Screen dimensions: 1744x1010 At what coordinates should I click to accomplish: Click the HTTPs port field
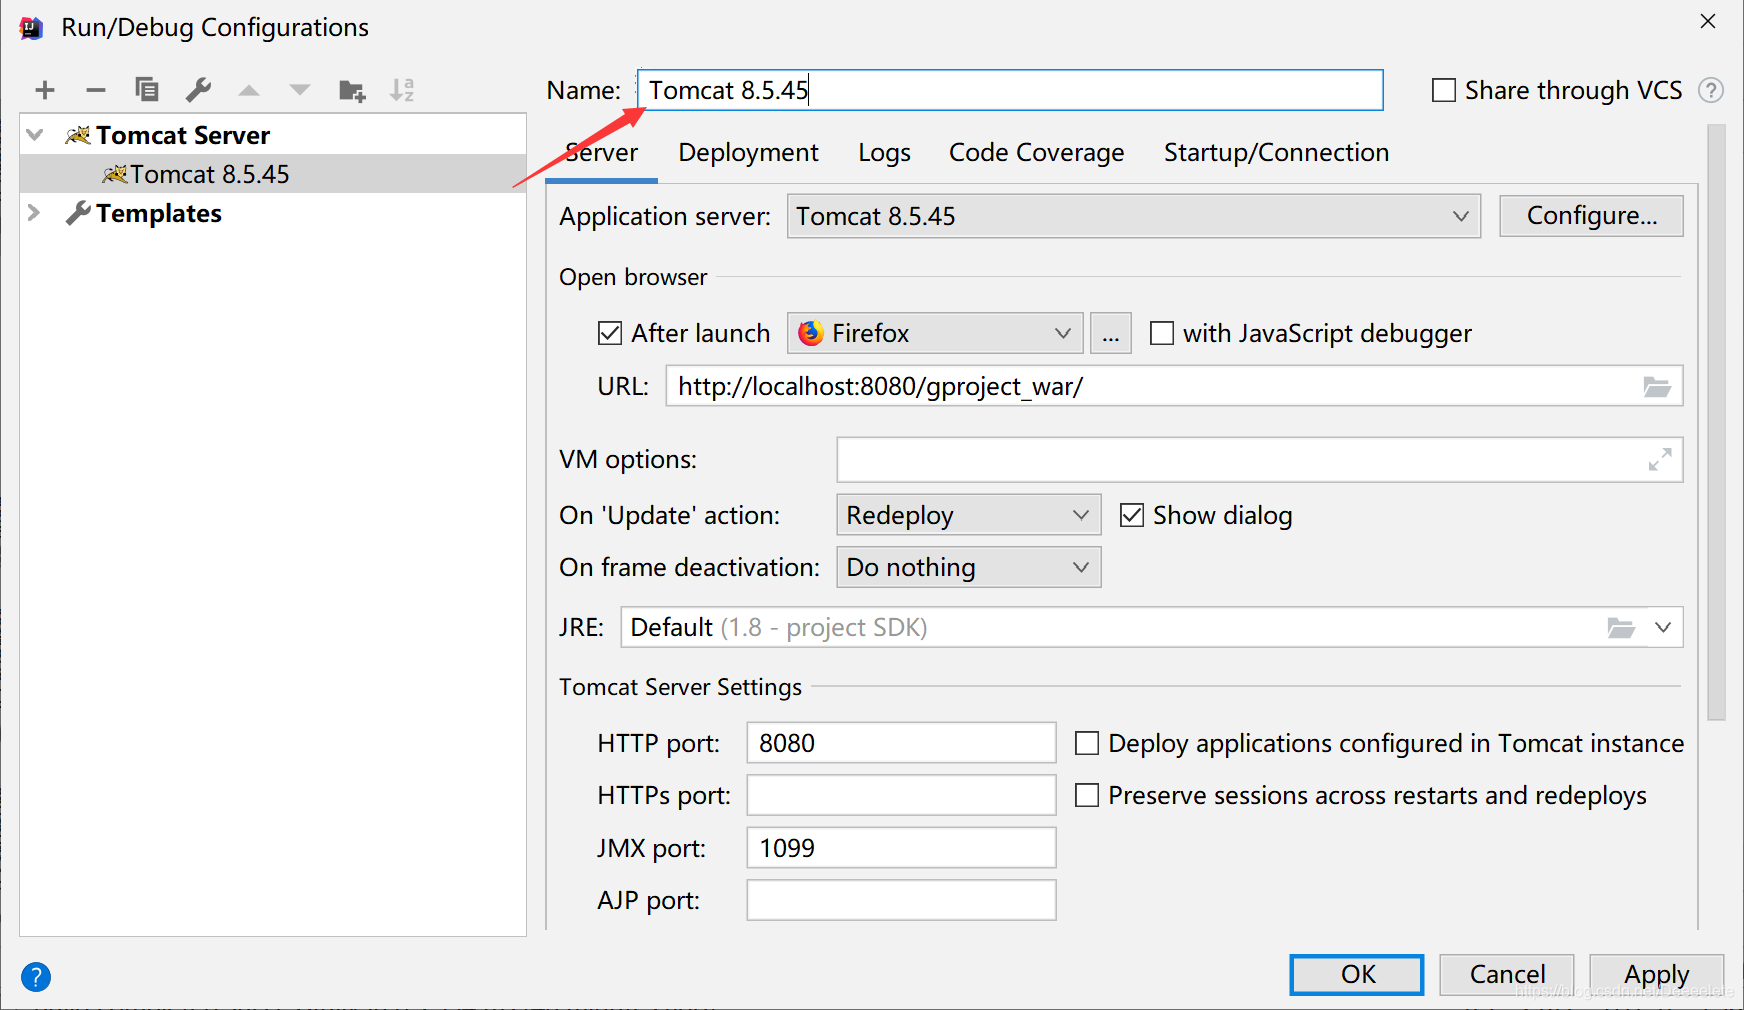(x=901, y=795)
